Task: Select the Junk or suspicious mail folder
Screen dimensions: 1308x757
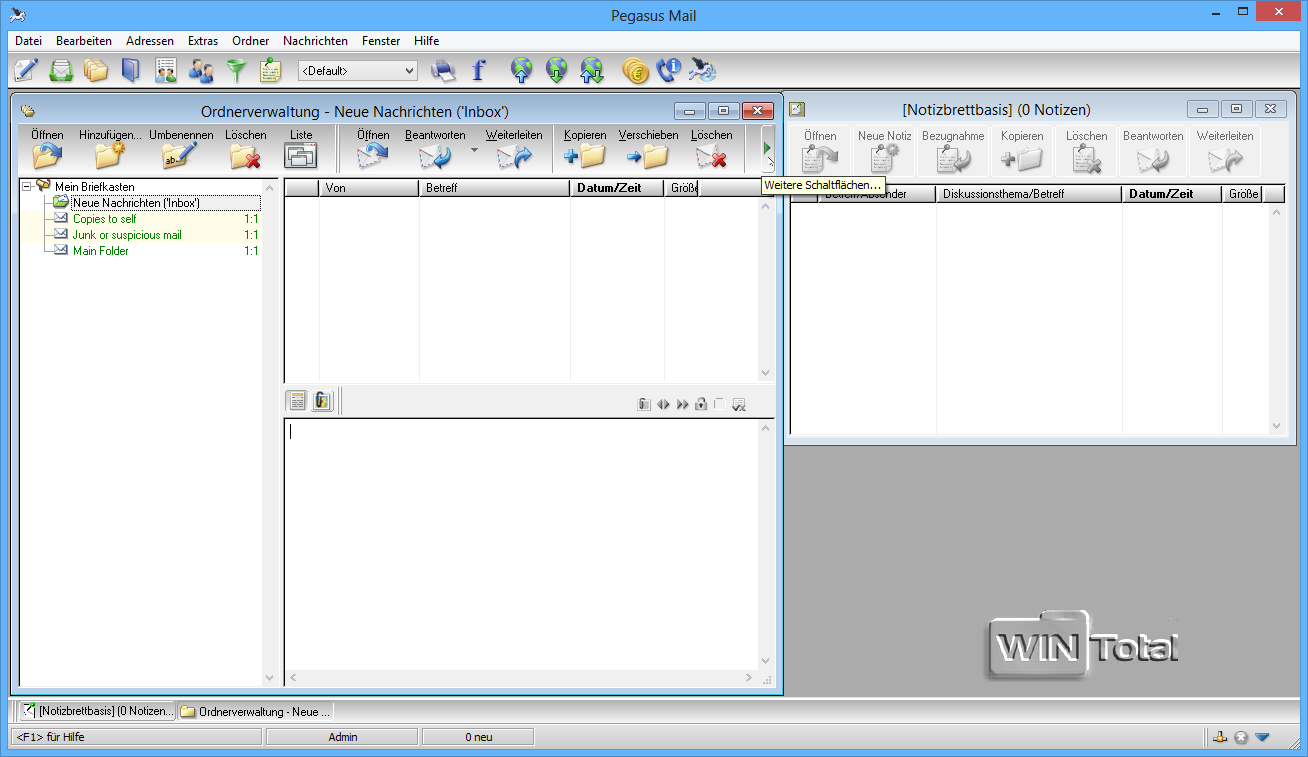Action: click(x=127, y=235)
